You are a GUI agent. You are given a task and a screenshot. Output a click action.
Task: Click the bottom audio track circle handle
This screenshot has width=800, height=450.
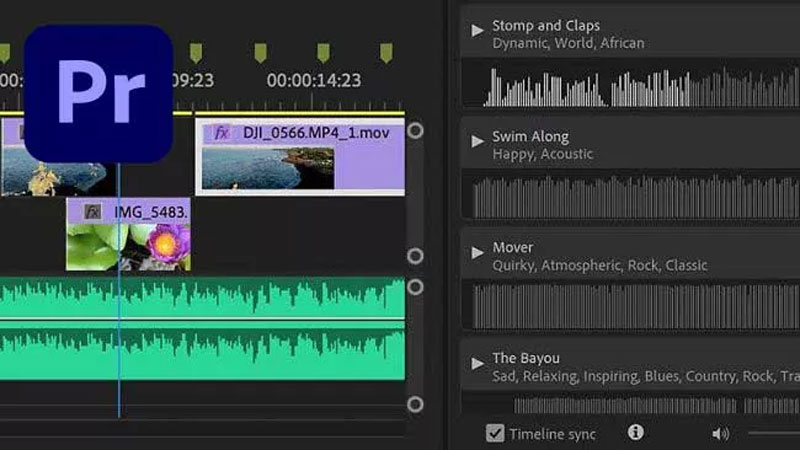tap(415, 404)
